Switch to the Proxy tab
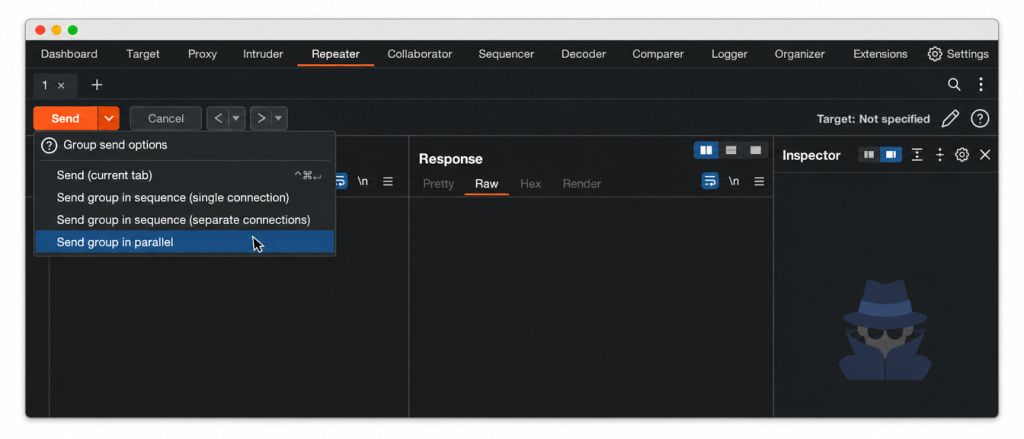 click(202, 54)
